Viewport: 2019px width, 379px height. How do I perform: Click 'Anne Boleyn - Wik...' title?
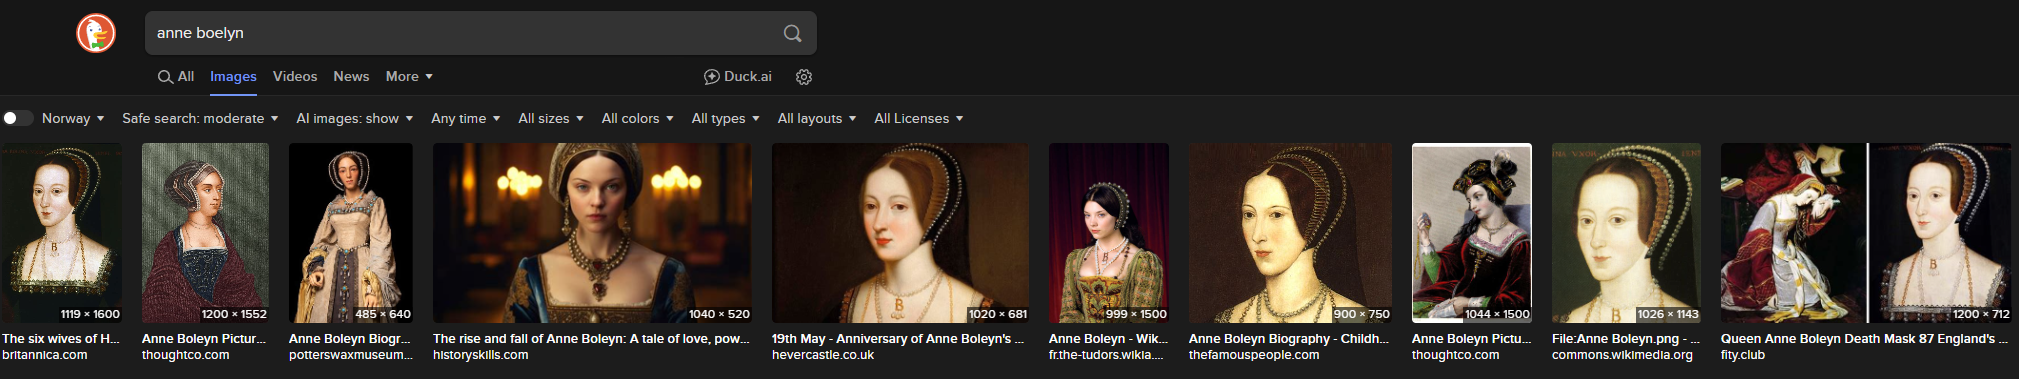[x=1109, y=339]
